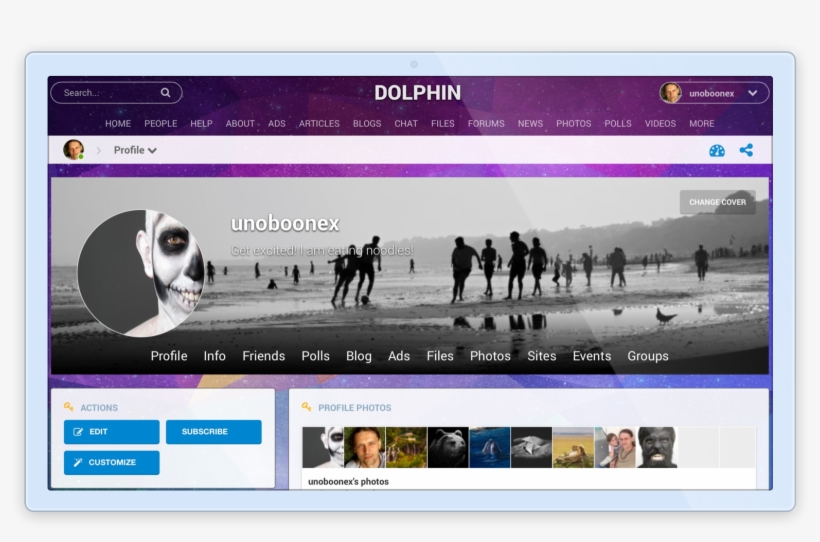Viewport: 820px width, 542px height.
Task: Open the PEOPLE menu item
Action: coord(161,123)
